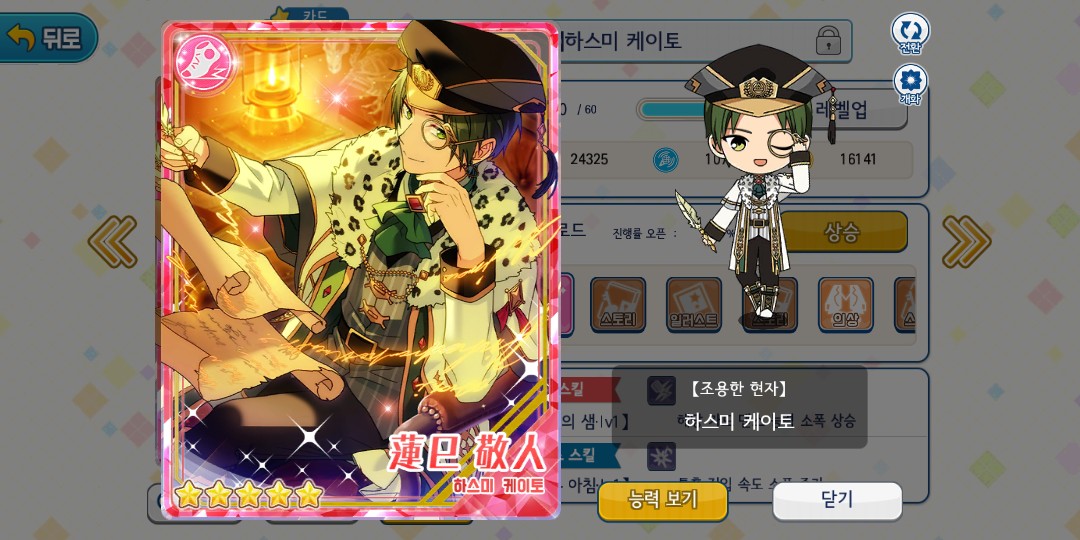The image size is (1080, 540).
Task: Tap the 전환 switch icon
Action: pos(910,31)
